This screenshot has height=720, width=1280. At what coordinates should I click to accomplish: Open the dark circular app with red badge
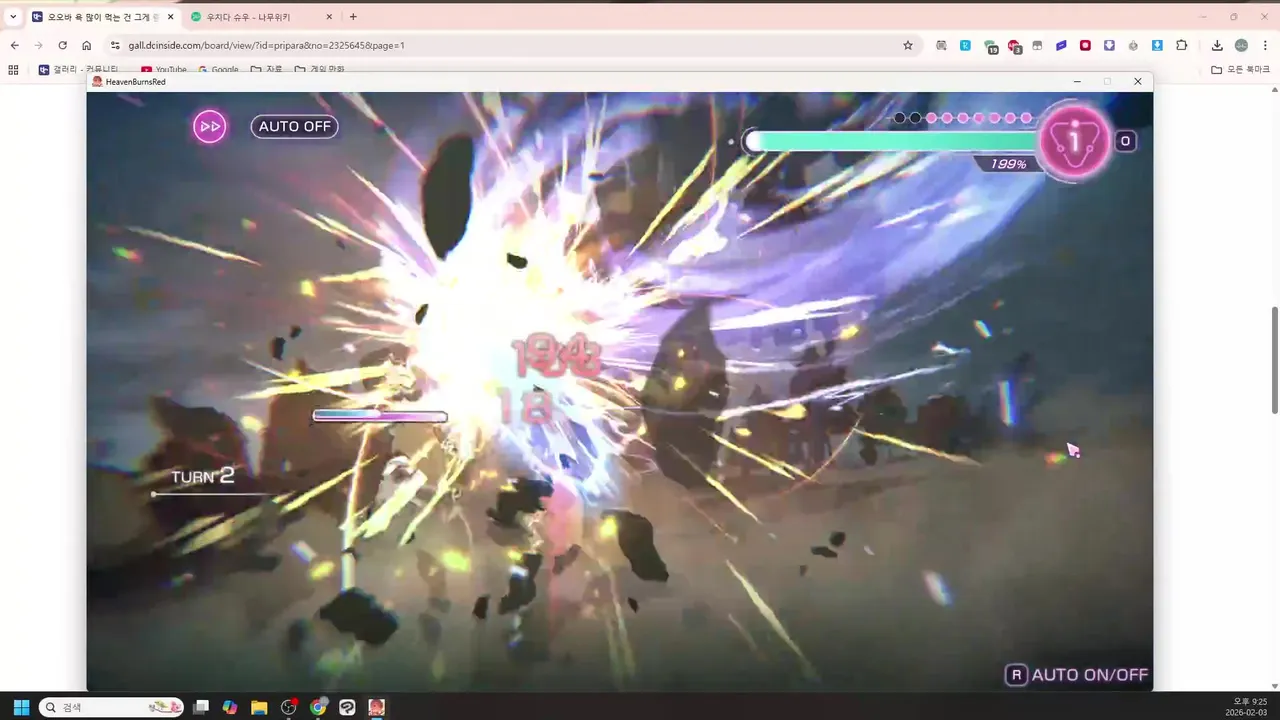click(289, 707)
